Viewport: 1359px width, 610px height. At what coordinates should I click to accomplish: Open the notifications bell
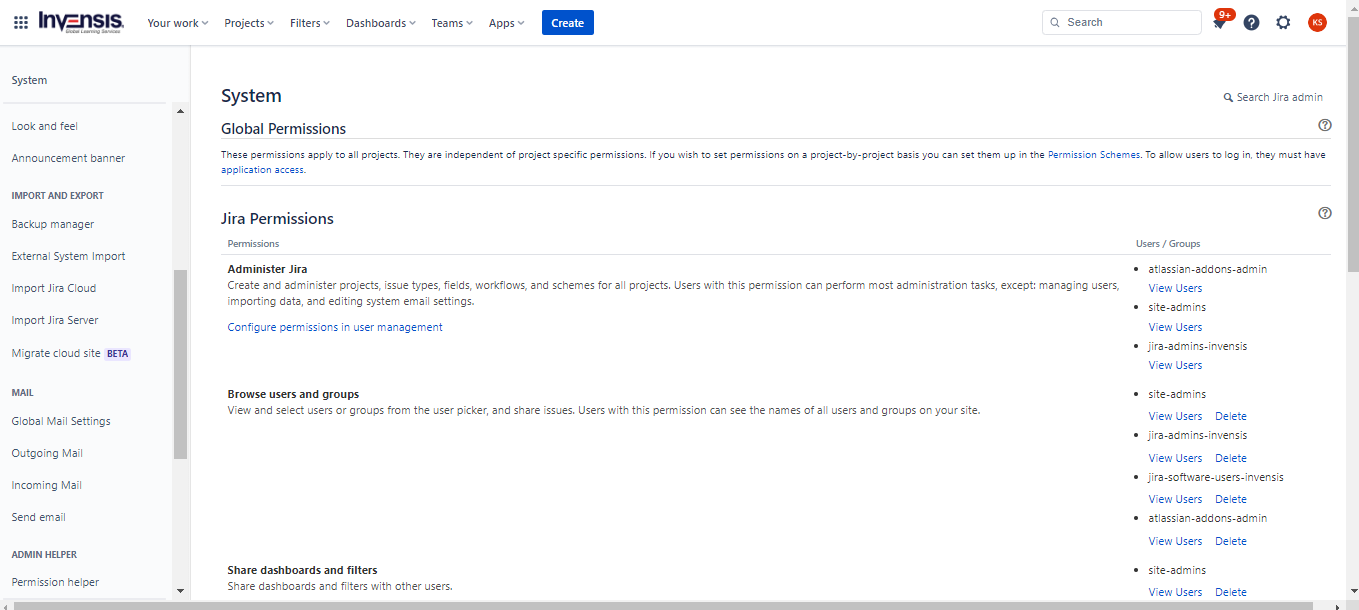coord(1219,22)
